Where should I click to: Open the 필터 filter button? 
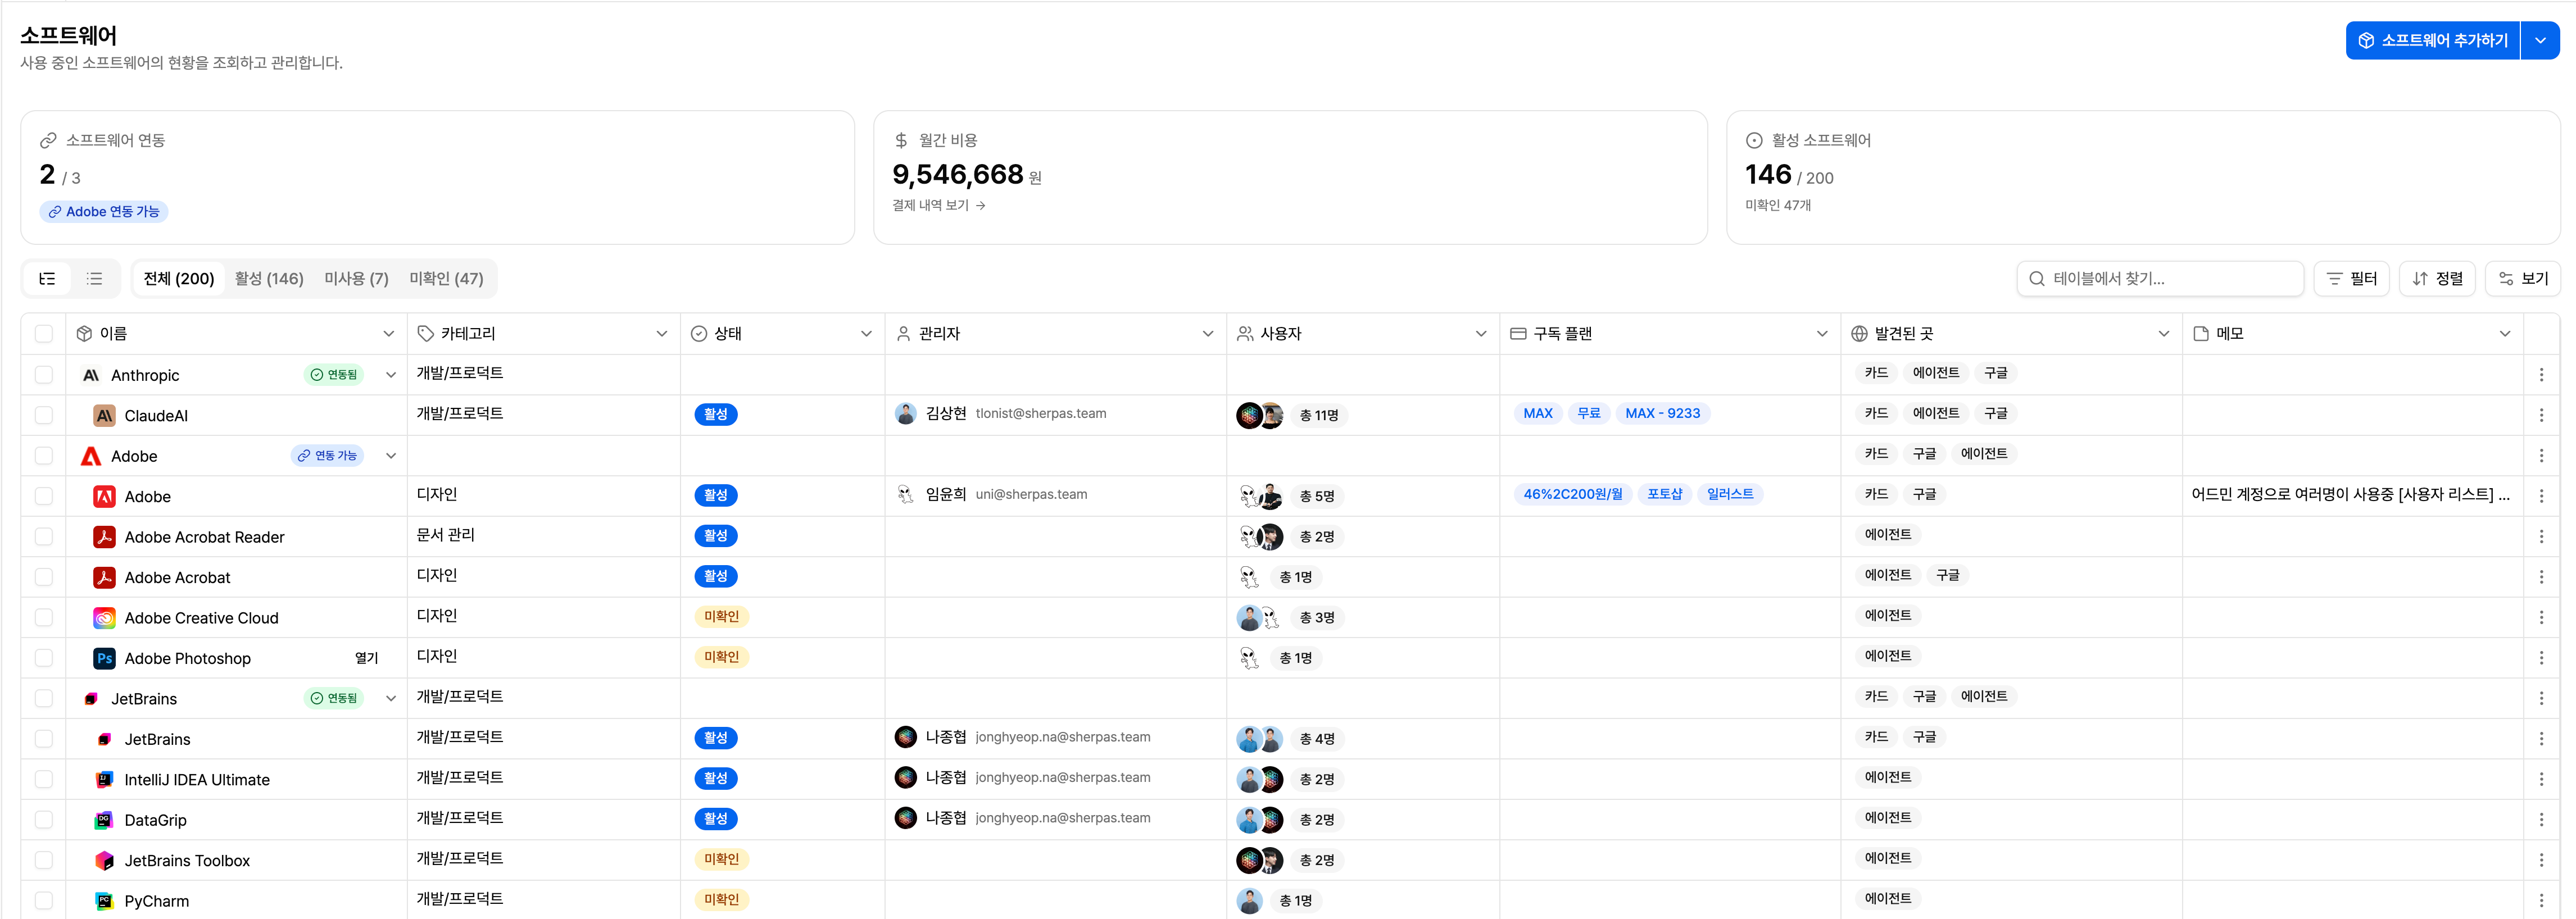(2351, 279)
